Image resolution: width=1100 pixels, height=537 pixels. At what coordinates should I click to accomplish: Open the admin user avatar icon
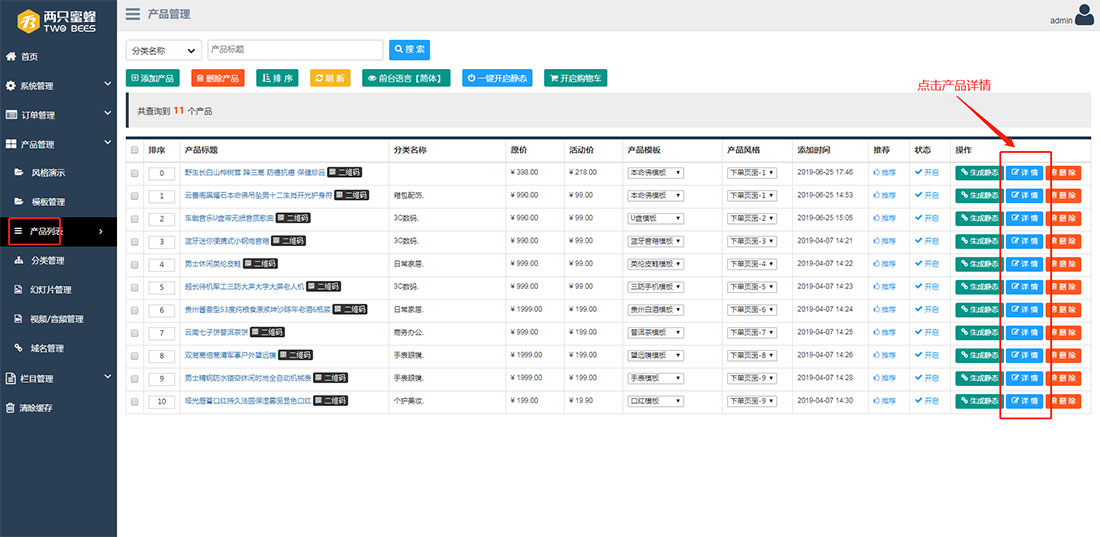click(1084, 15)
